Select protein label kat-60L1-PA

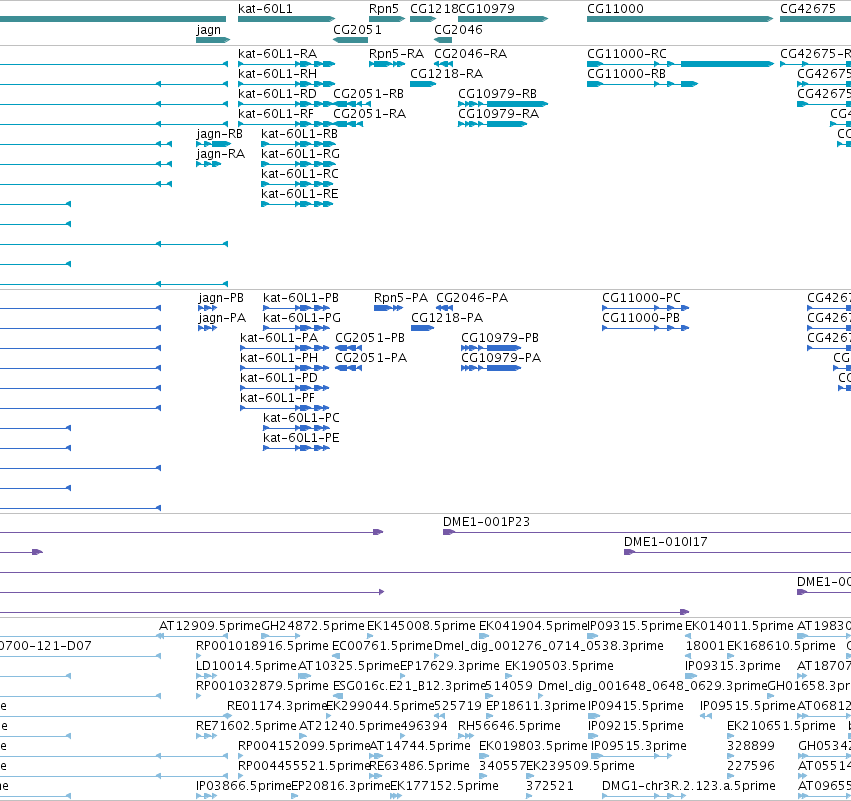point(279,338)
